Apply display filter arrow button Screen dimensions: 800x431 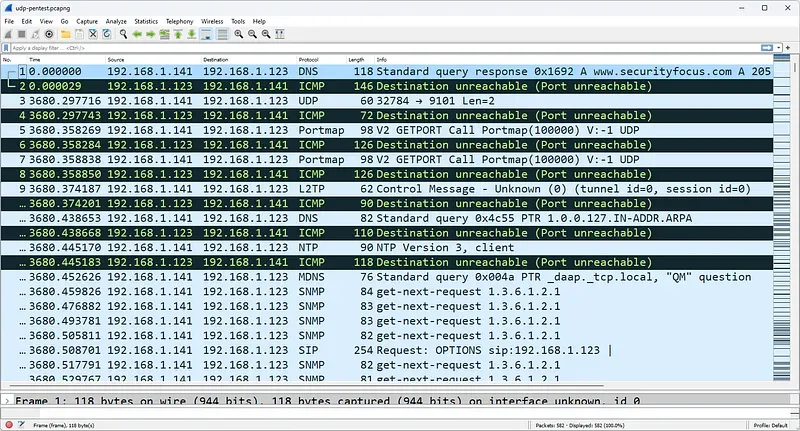(x=767, y=47)
